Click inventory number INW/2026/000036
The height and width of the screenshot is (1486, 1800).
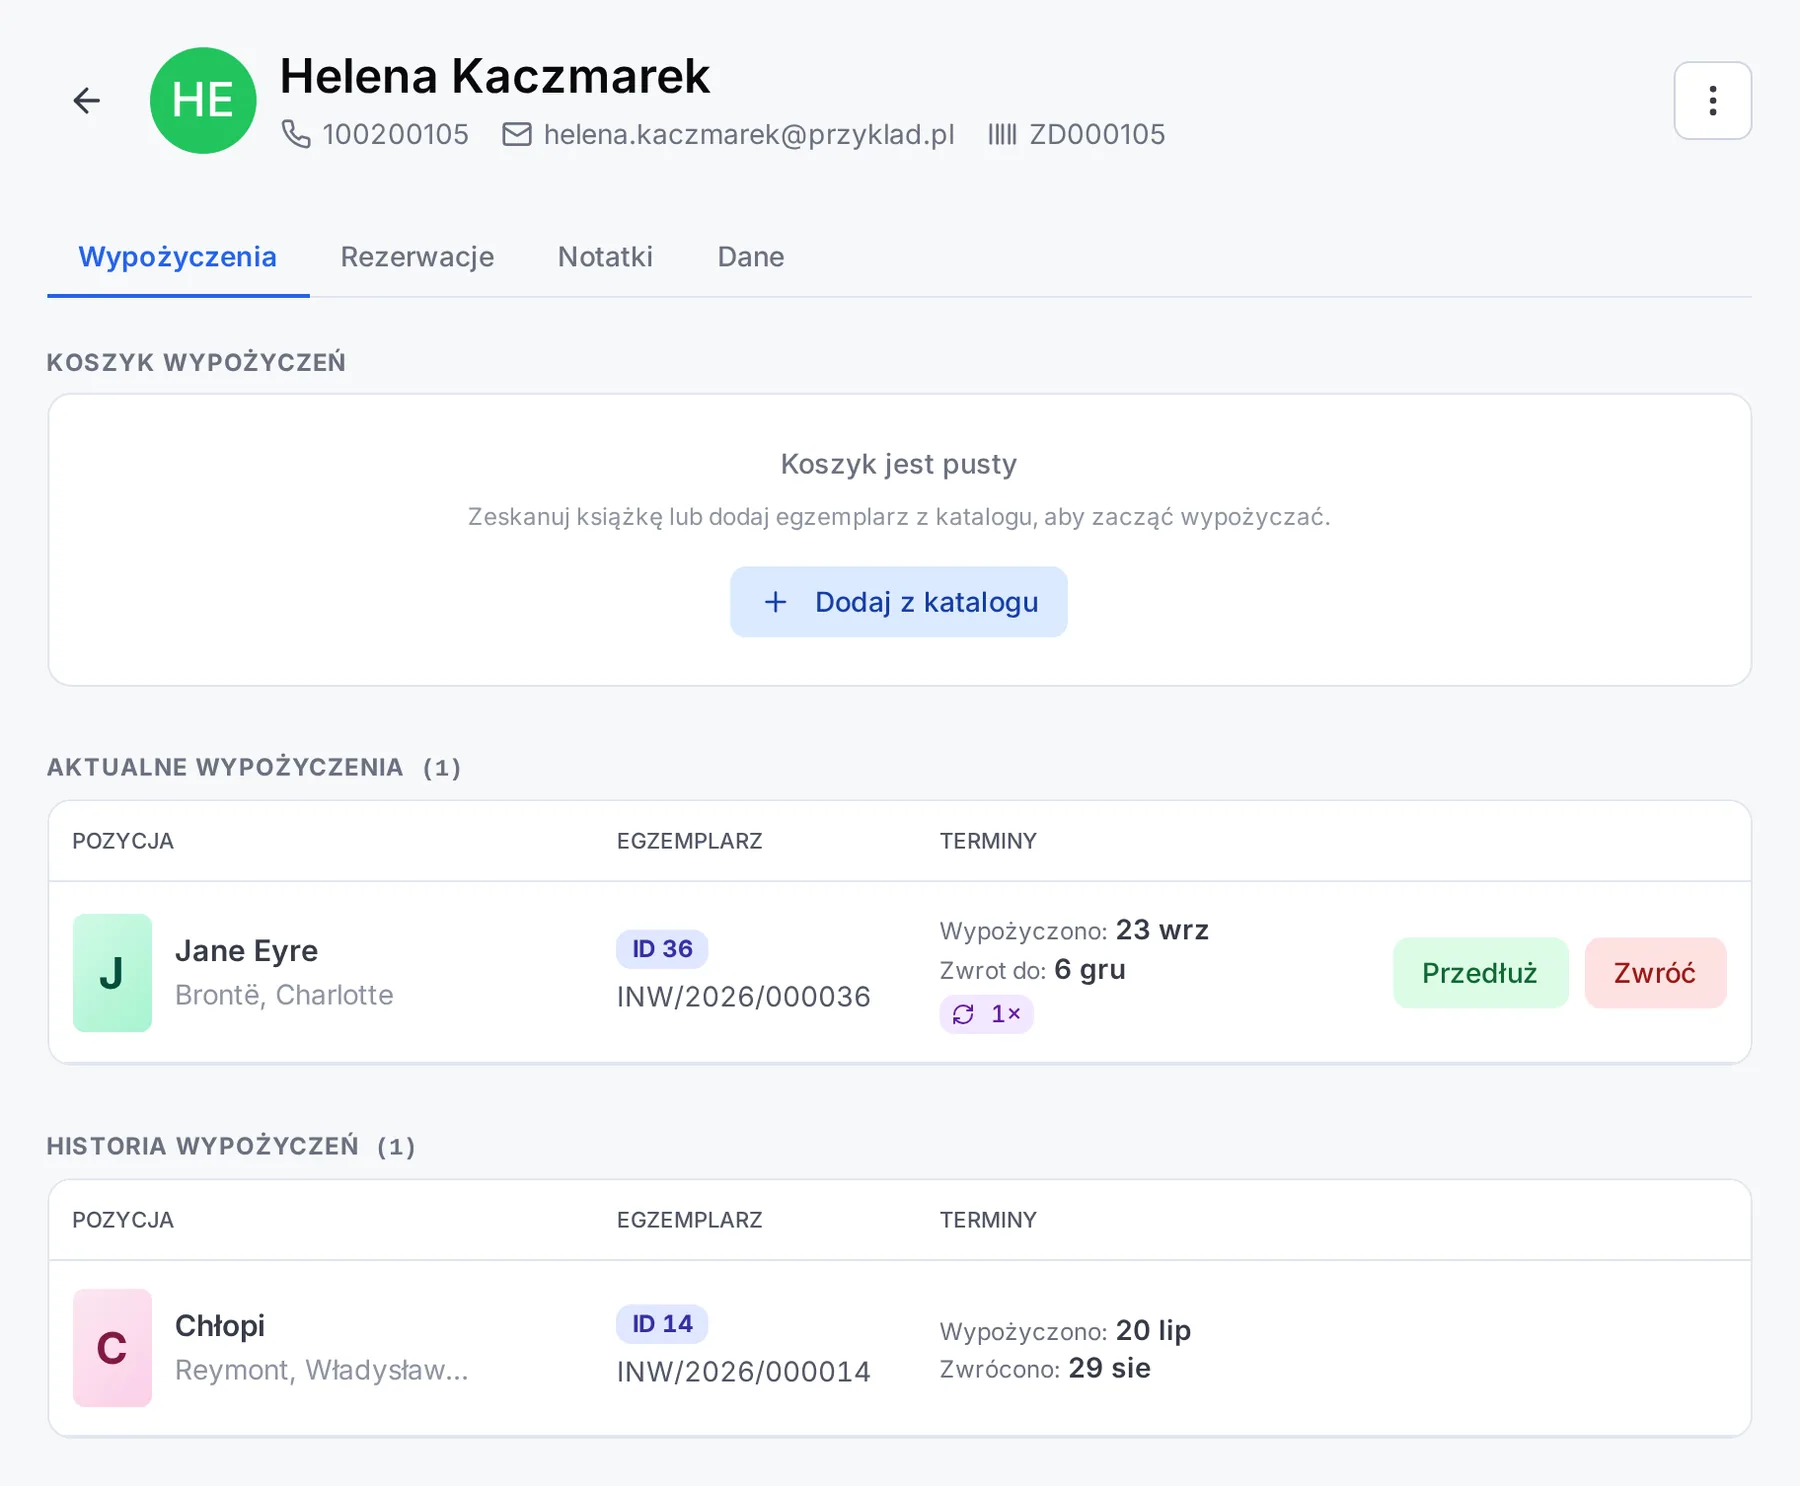743,997
